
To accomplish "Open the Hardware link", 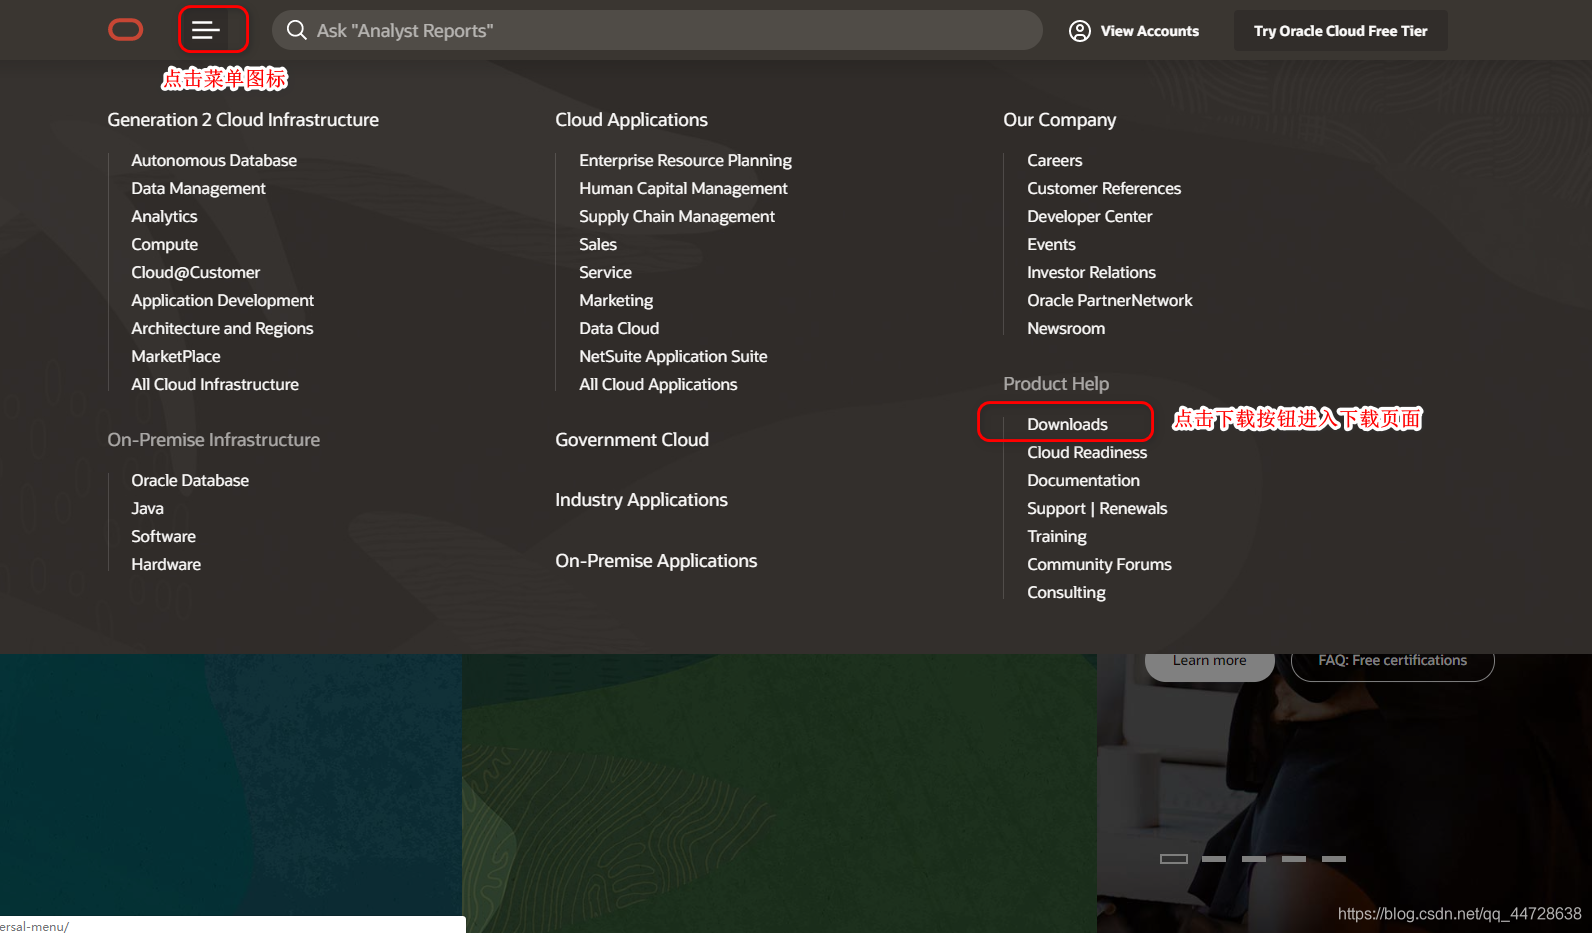I will pos(166,564).
